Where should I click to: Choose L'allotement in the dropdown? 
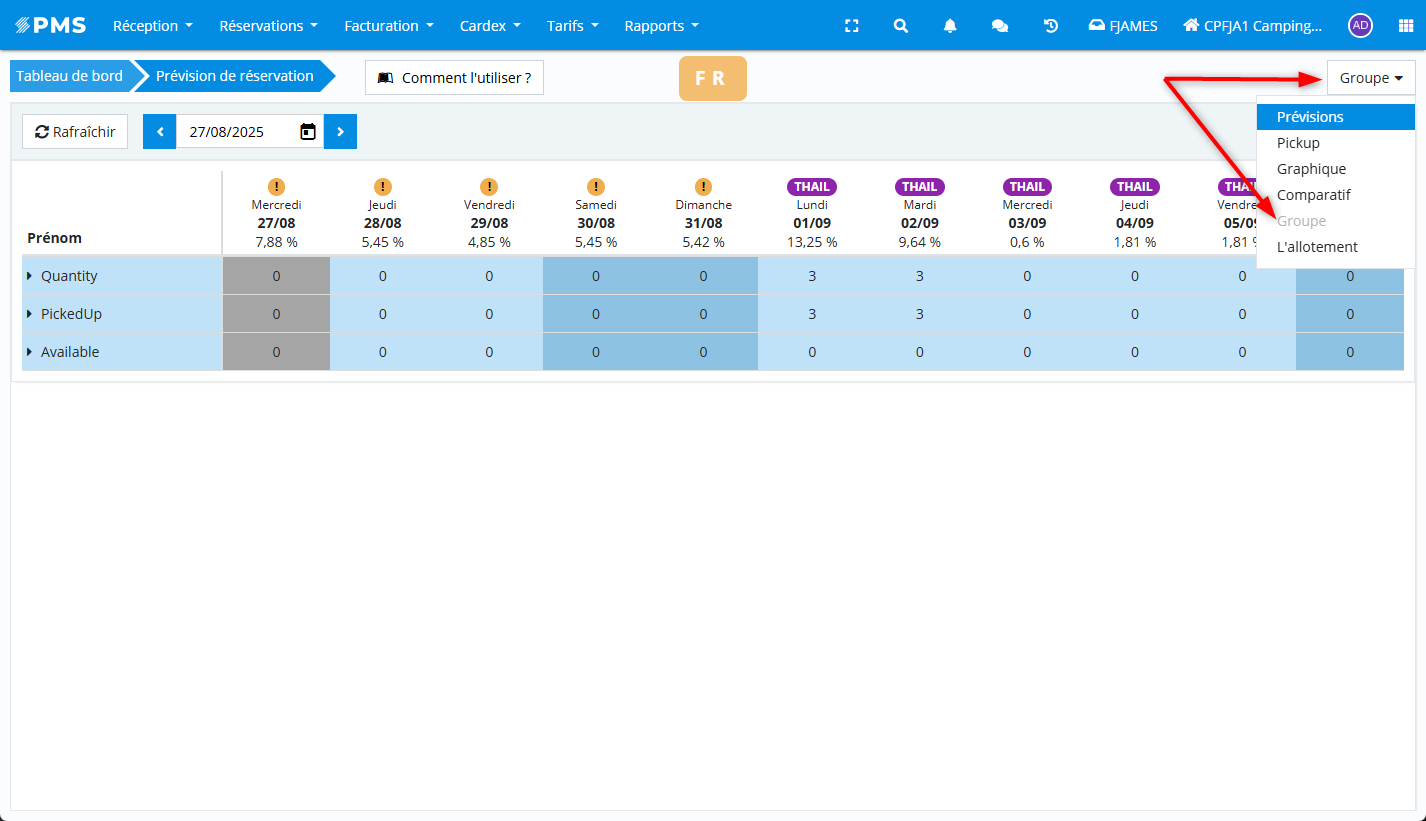click(1317, 247)
